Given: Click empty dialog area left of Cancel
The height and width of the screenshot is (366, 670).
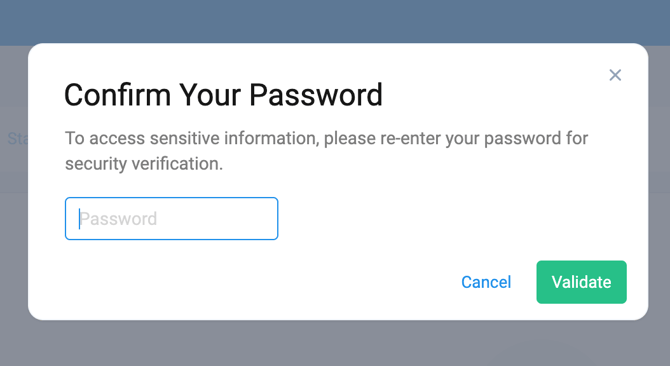Looking at the screenshot, I should tap(256, 282).
